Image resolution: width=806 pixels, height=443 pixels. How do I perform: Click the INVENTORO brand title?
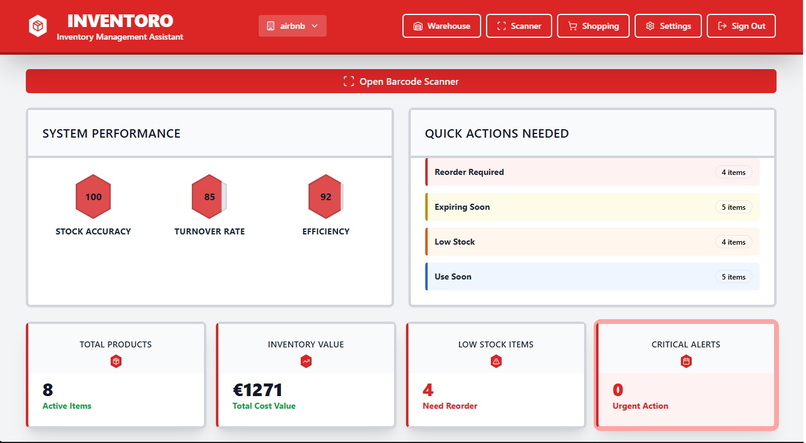120,21
